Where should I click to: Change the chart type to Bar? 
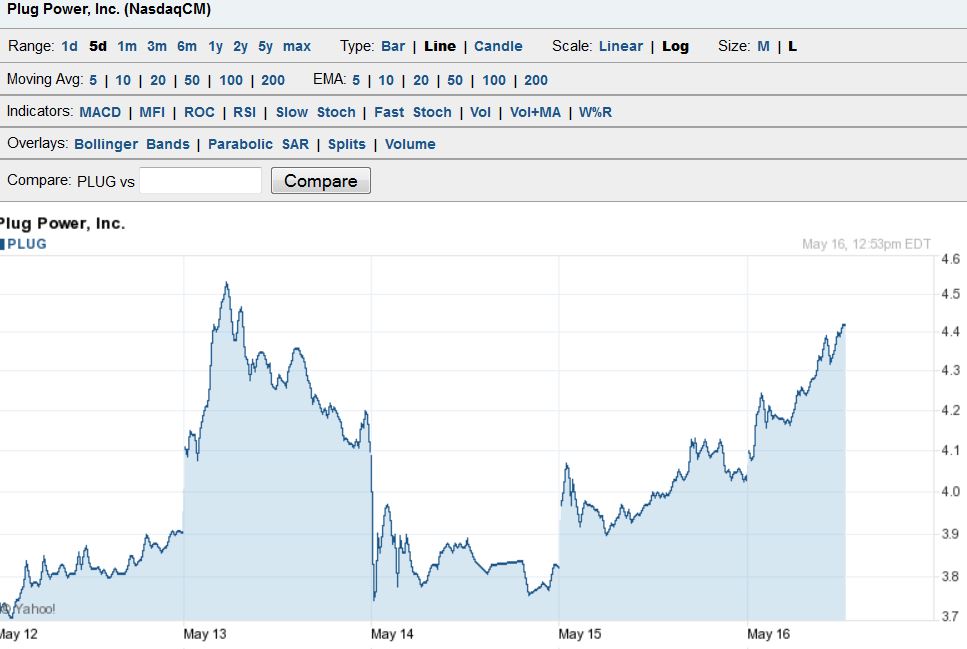click(x=393, y=46)
